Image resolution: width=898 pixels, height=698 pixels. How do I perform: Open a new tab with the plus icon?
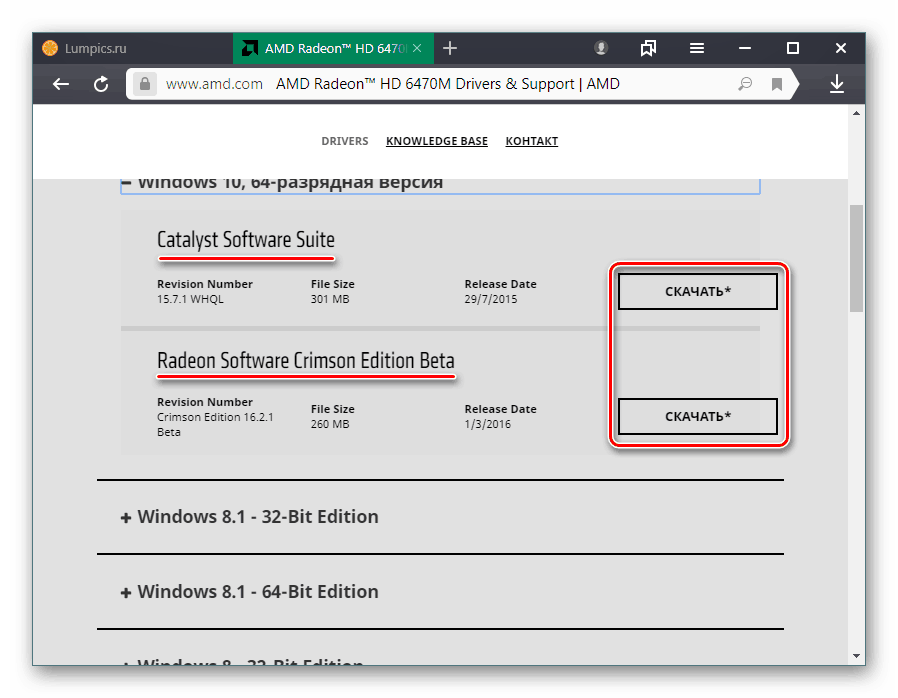pyautogui.click(x=450, y=48)
